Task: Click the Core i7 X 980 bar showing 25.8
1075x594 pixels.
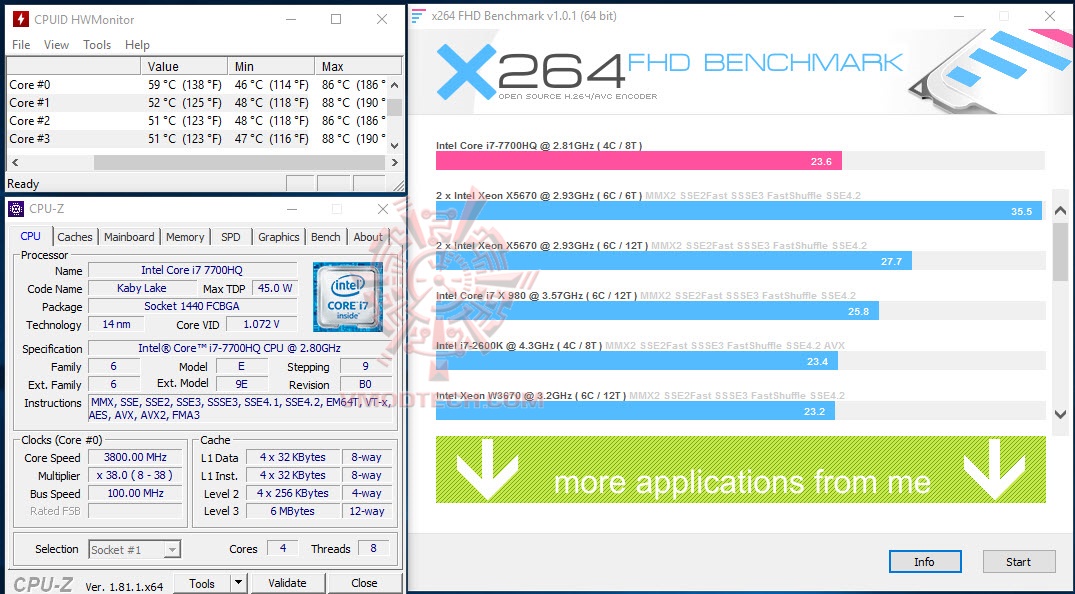Action: (657, 311)
